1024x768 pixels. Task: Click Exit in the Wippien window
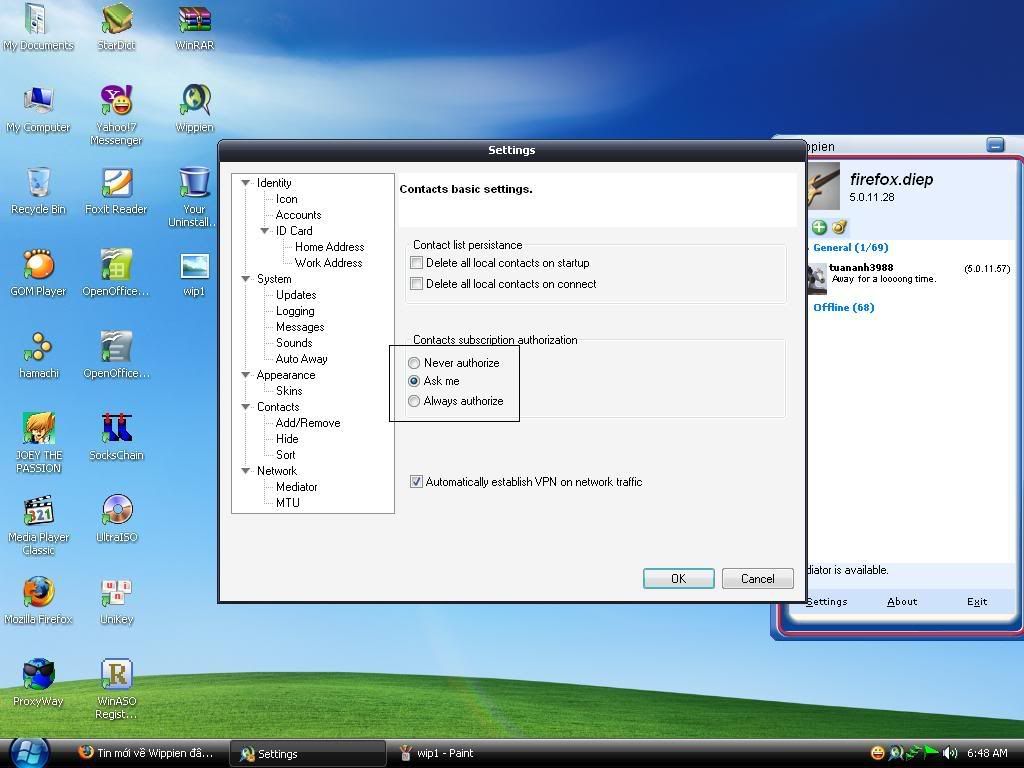(977, 601)
